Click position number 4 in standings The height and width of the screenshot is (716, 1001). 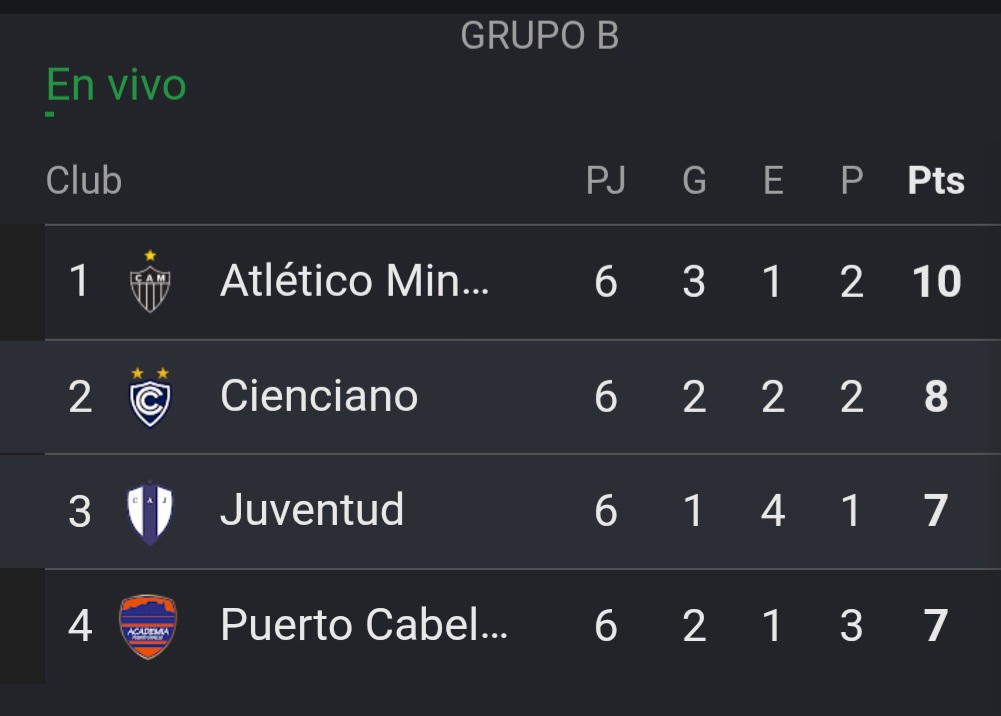[x=80, y=625]
